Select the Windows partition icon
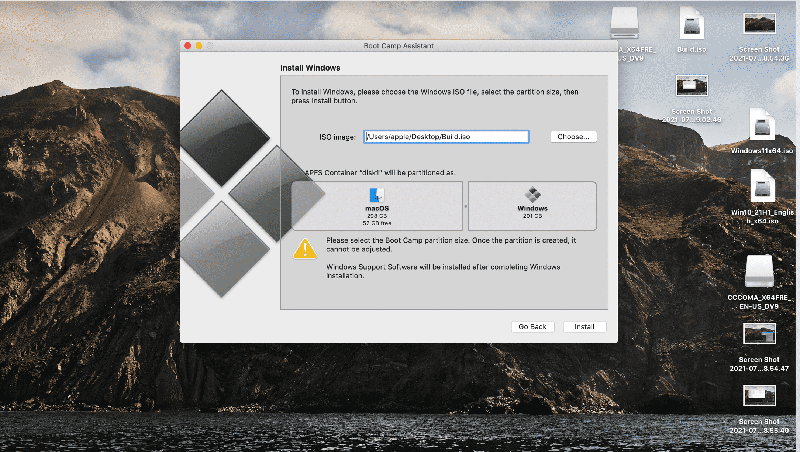The width and height of the screenshot is (800, 452). (x=532, y=195)
